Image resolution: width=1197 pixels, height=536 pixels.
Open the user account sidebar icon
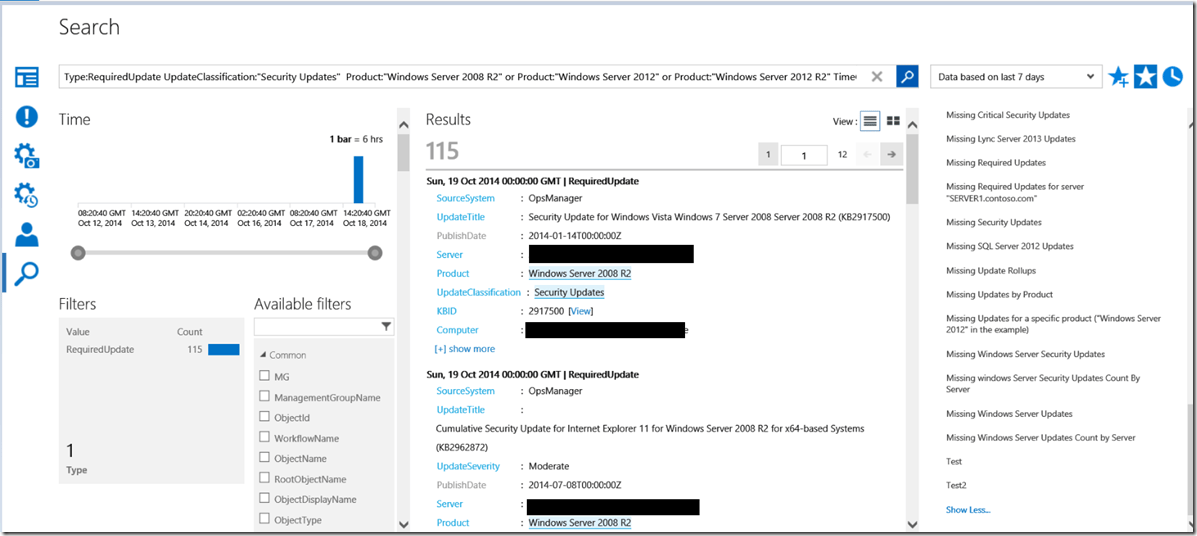[26, 234]
